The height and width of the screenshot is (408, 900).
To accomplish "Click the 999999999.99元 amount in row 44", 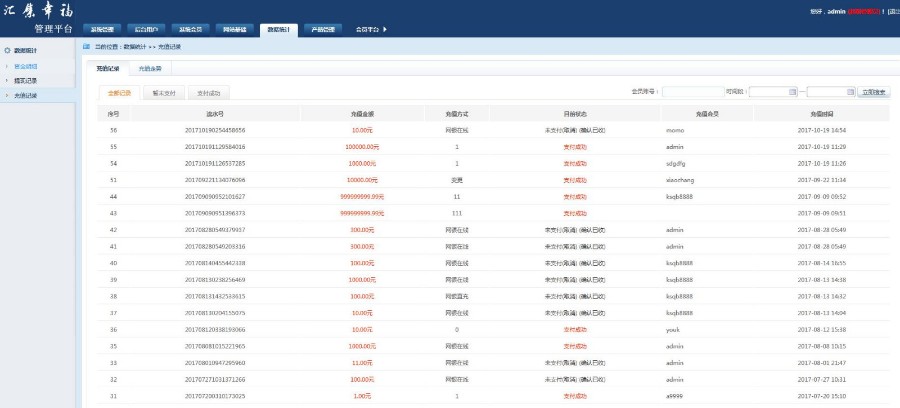I will [x=362, y=197].
